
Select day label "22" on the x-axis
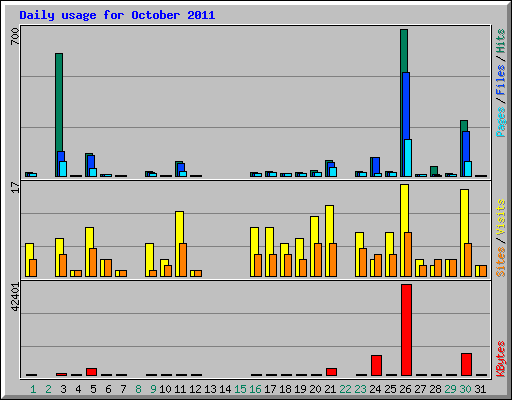(x=345, y=389)
